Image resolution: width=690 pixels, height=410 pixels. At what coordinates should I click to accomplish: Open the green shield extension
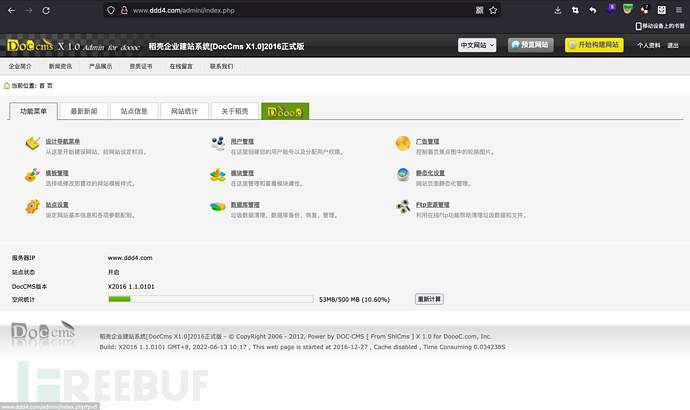tap(628, 9)
